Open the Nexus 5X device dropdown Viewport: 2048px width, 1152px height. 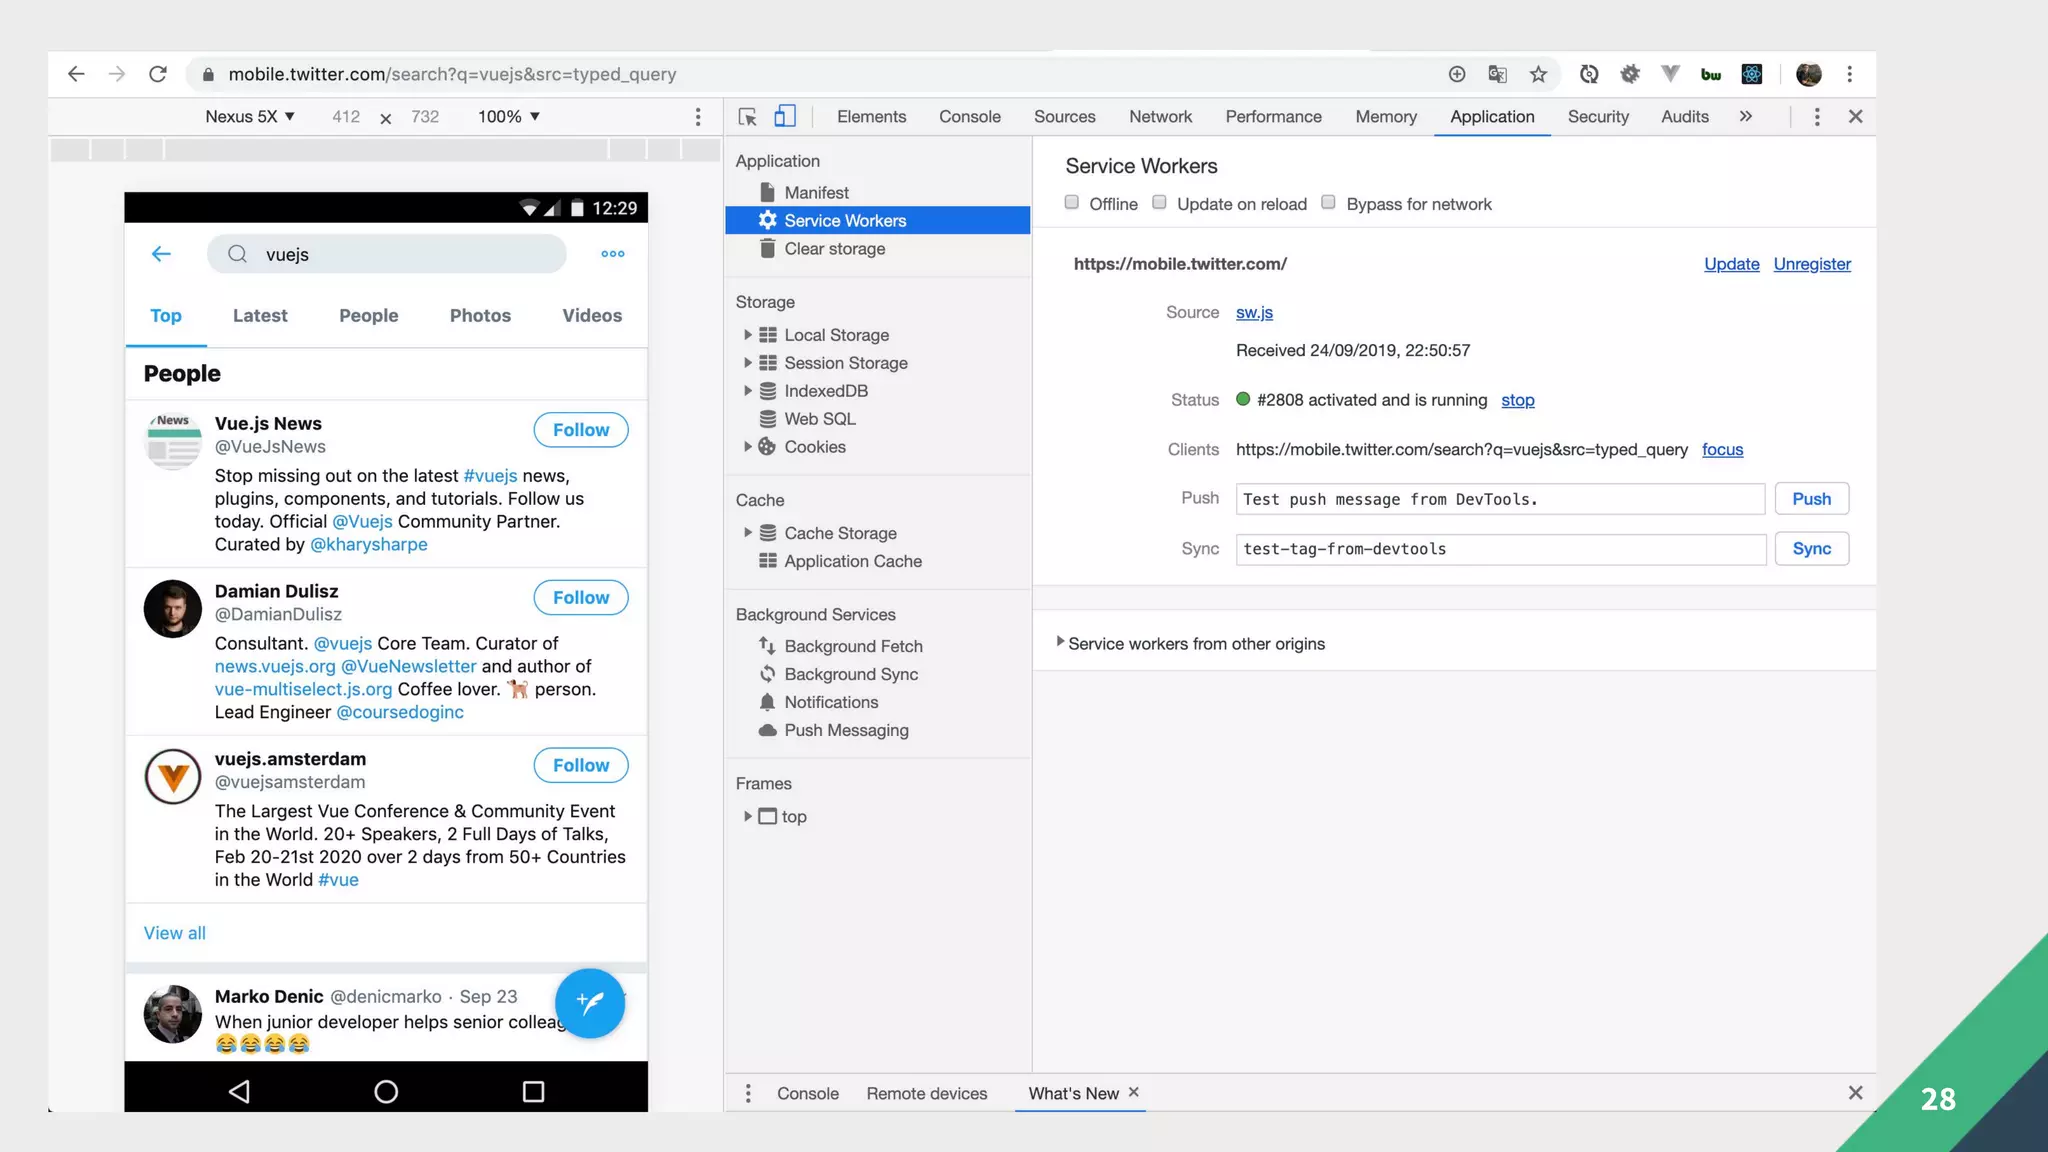click(x=249, y=117)
